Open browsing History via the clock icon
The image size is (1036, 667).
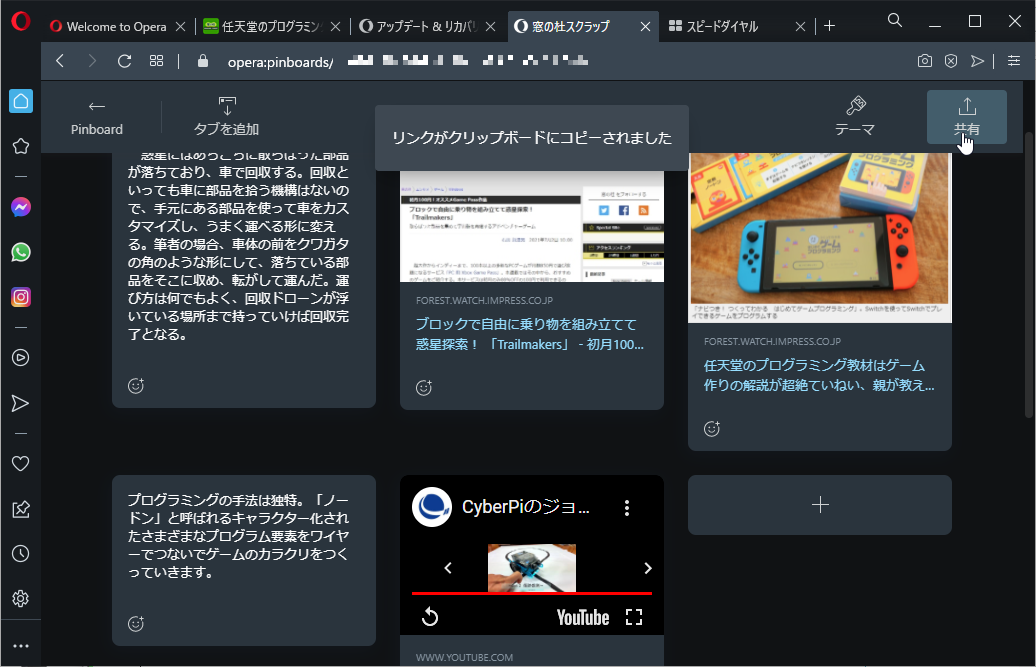20,553
